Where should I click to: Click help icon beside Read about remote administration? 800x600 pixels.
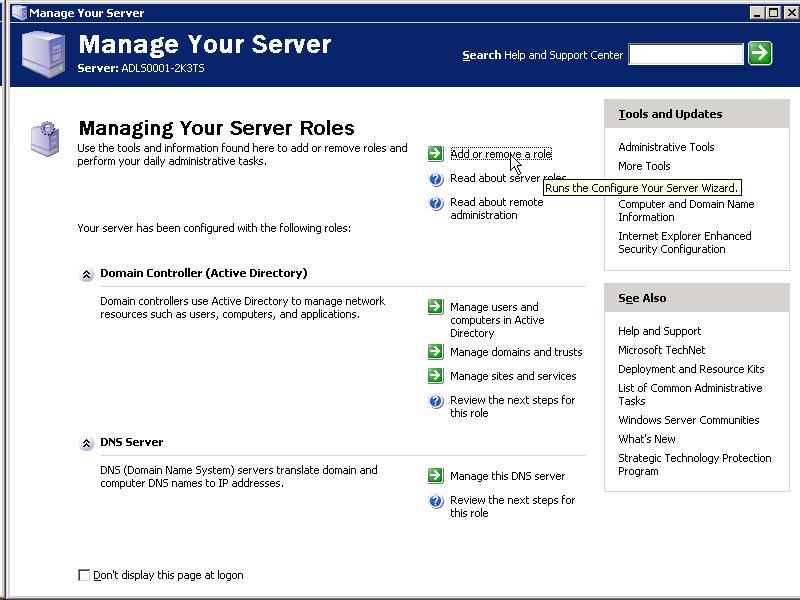coord(435,203)
